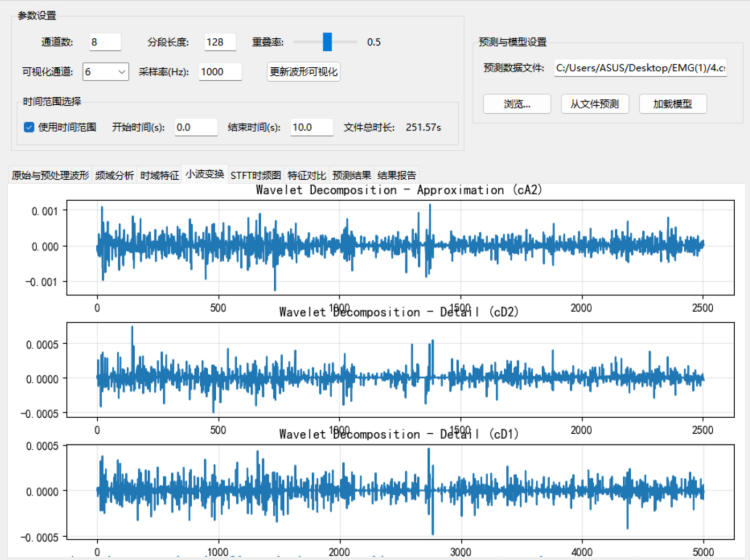Toggle the 使用时间范围 checkbox
Image resolution: width=750 pixels, height=560 pixels.
(29, 128)
